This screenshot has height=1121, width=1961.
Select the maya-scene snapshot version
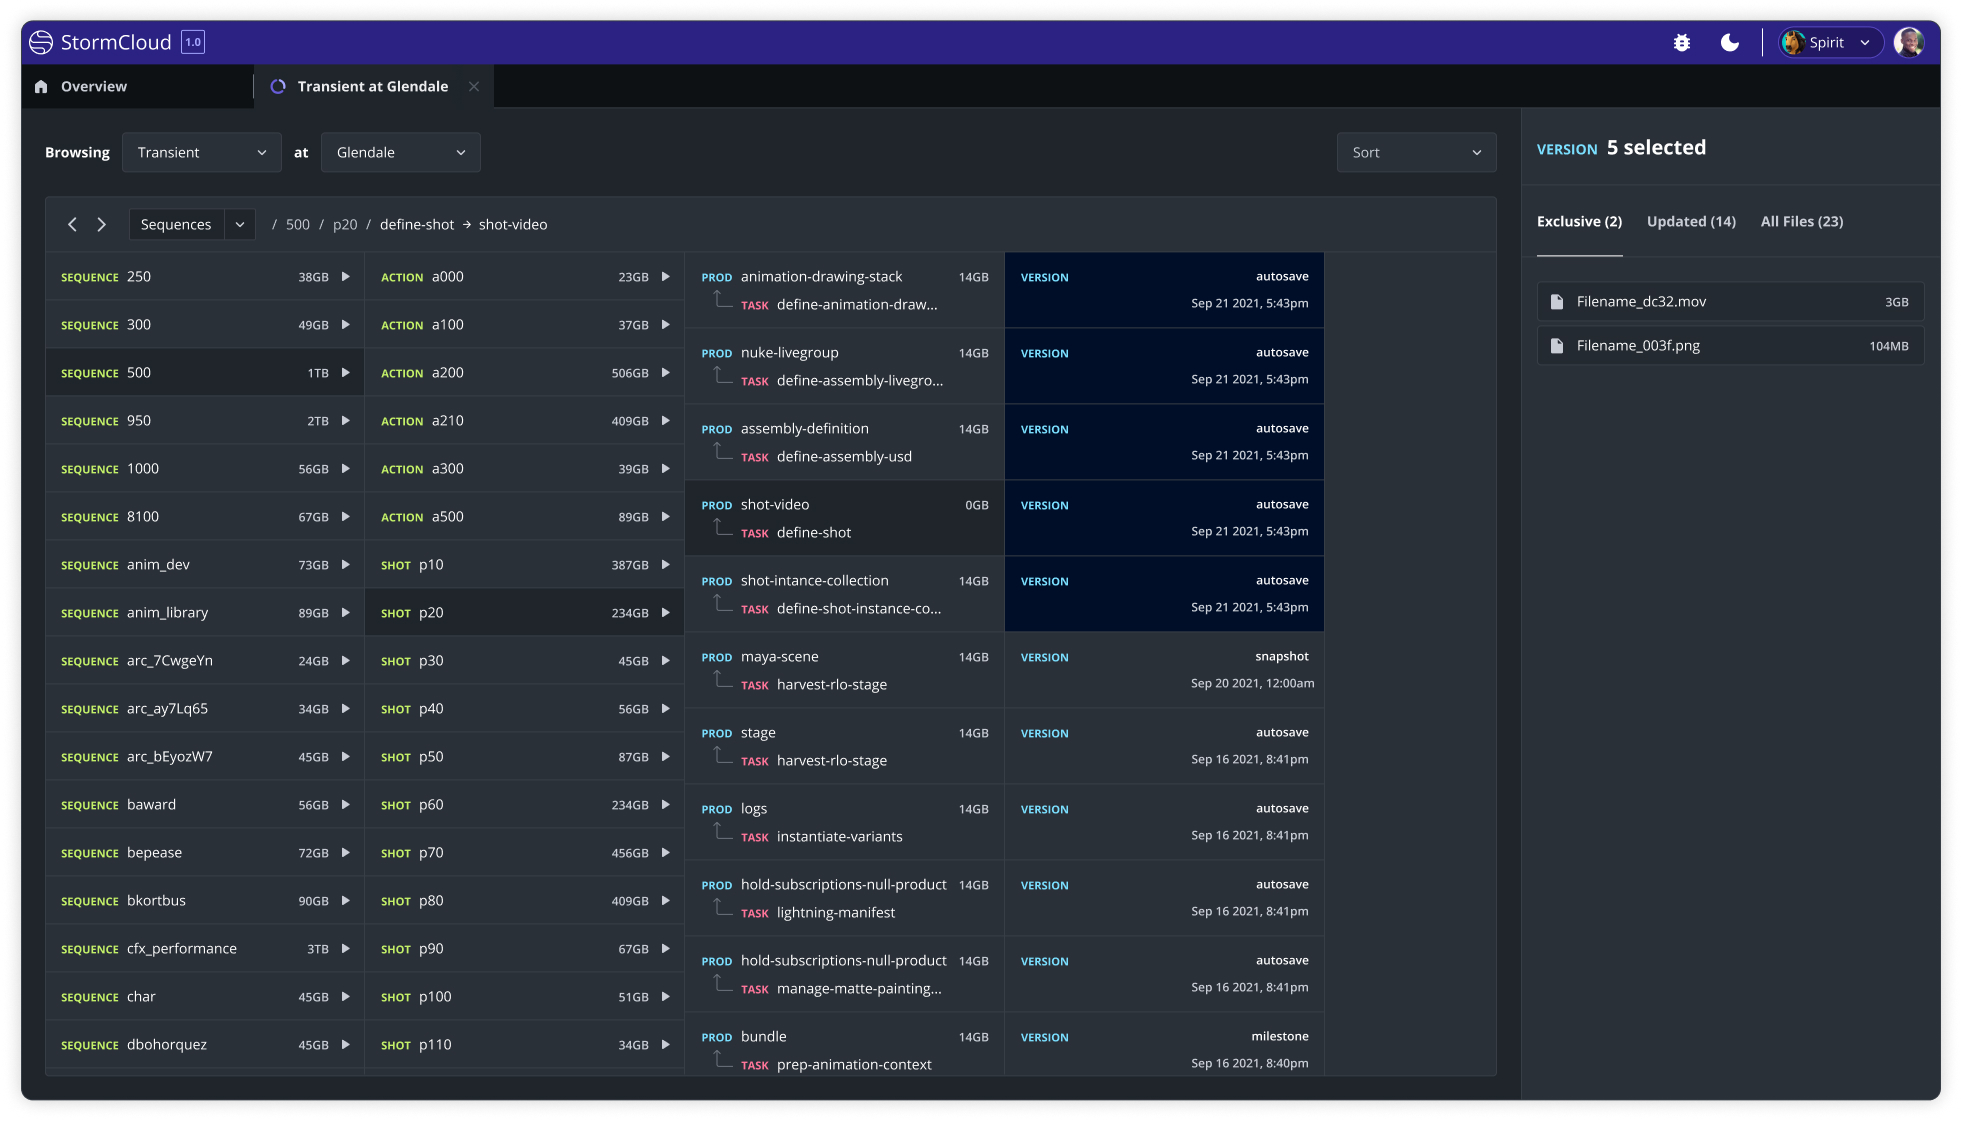coord(1163,671)
